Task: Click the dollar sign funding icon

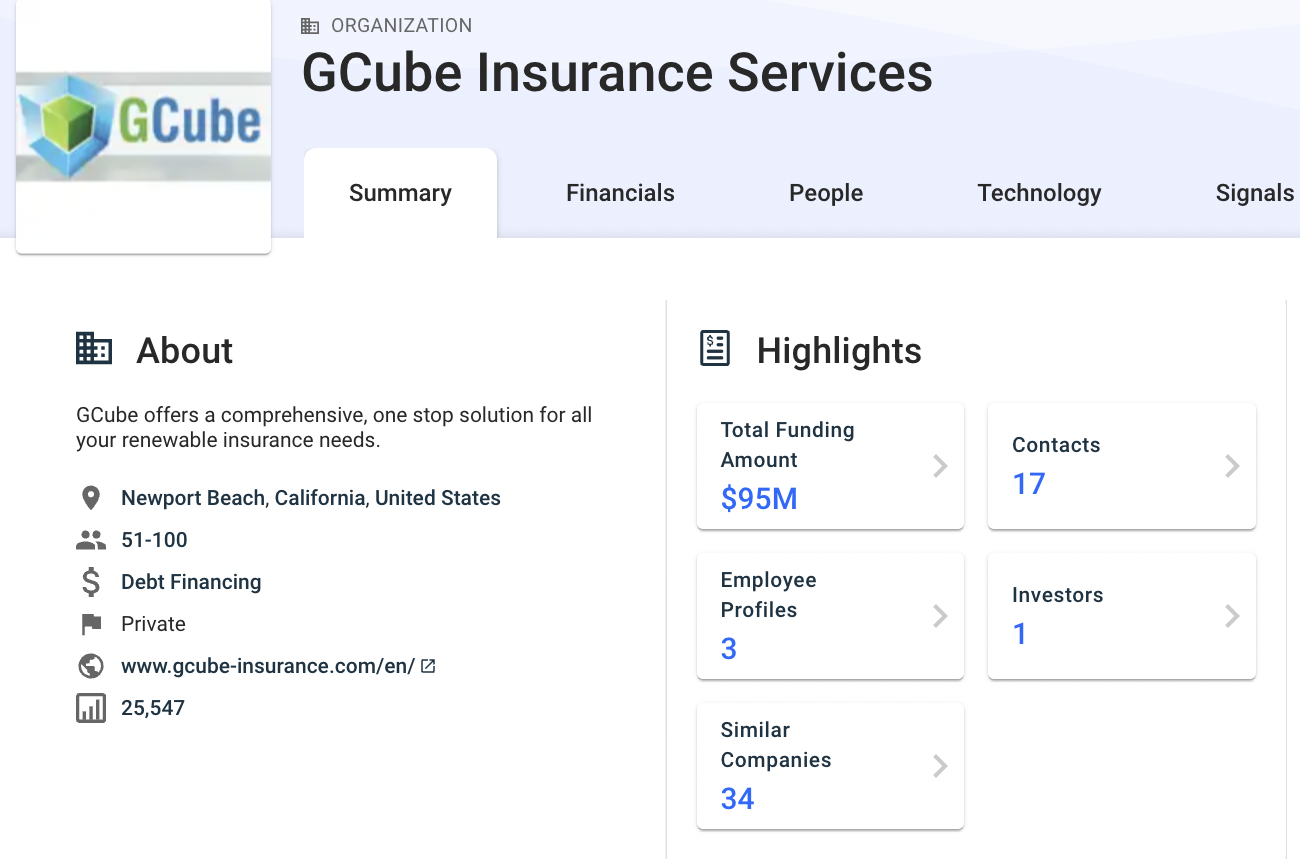Action: pyautogui.click(x=91, y=582)
